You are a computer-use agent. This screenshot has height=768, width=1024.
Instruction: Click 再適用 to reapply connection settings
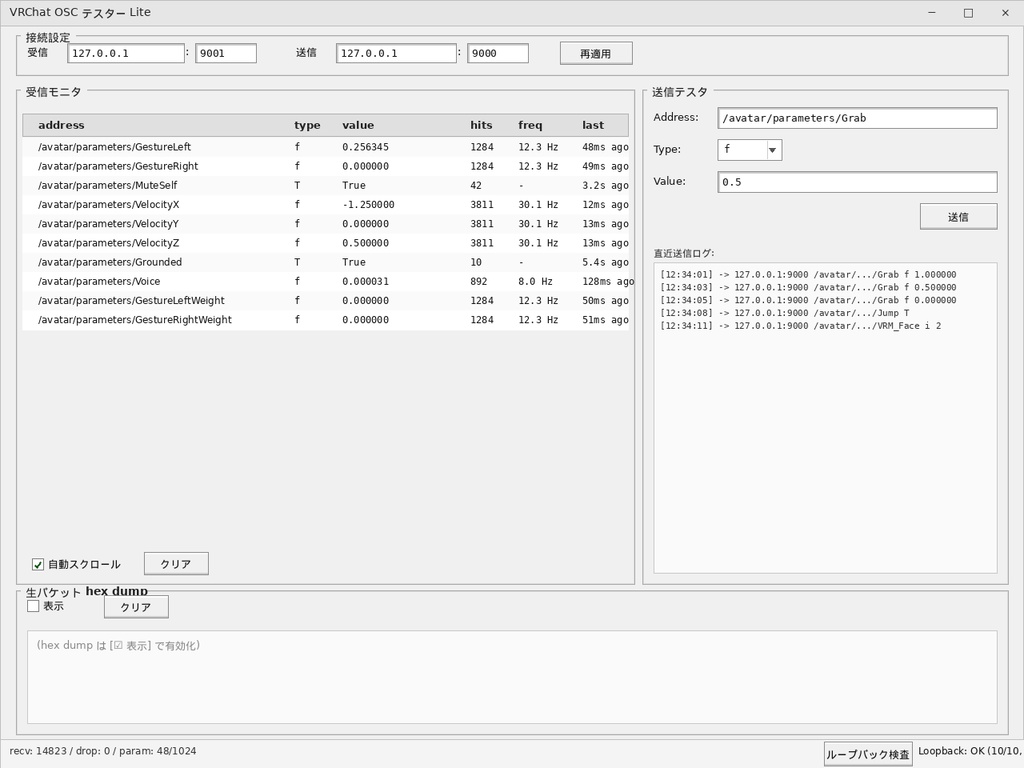click(x=595, y=53)
